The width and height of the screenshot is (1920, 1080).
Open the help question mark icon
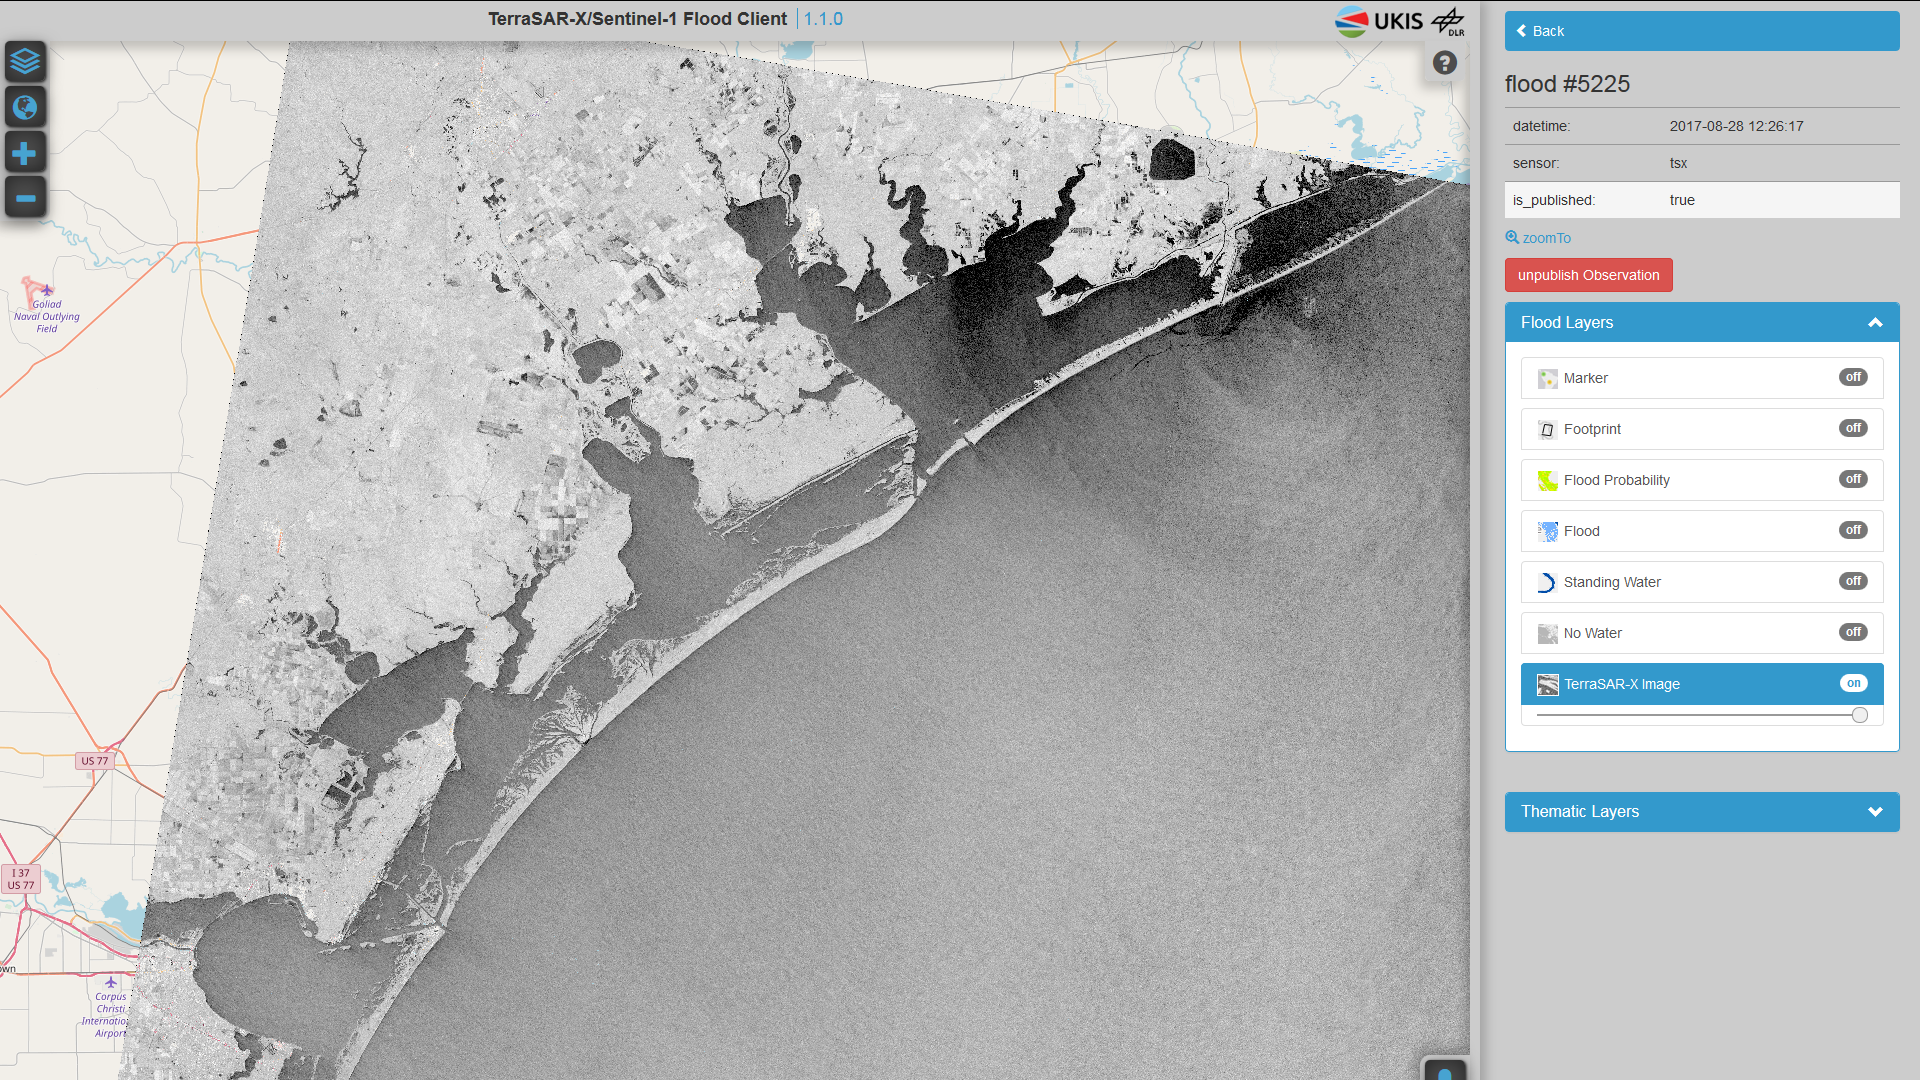[x=1444, y=63]
